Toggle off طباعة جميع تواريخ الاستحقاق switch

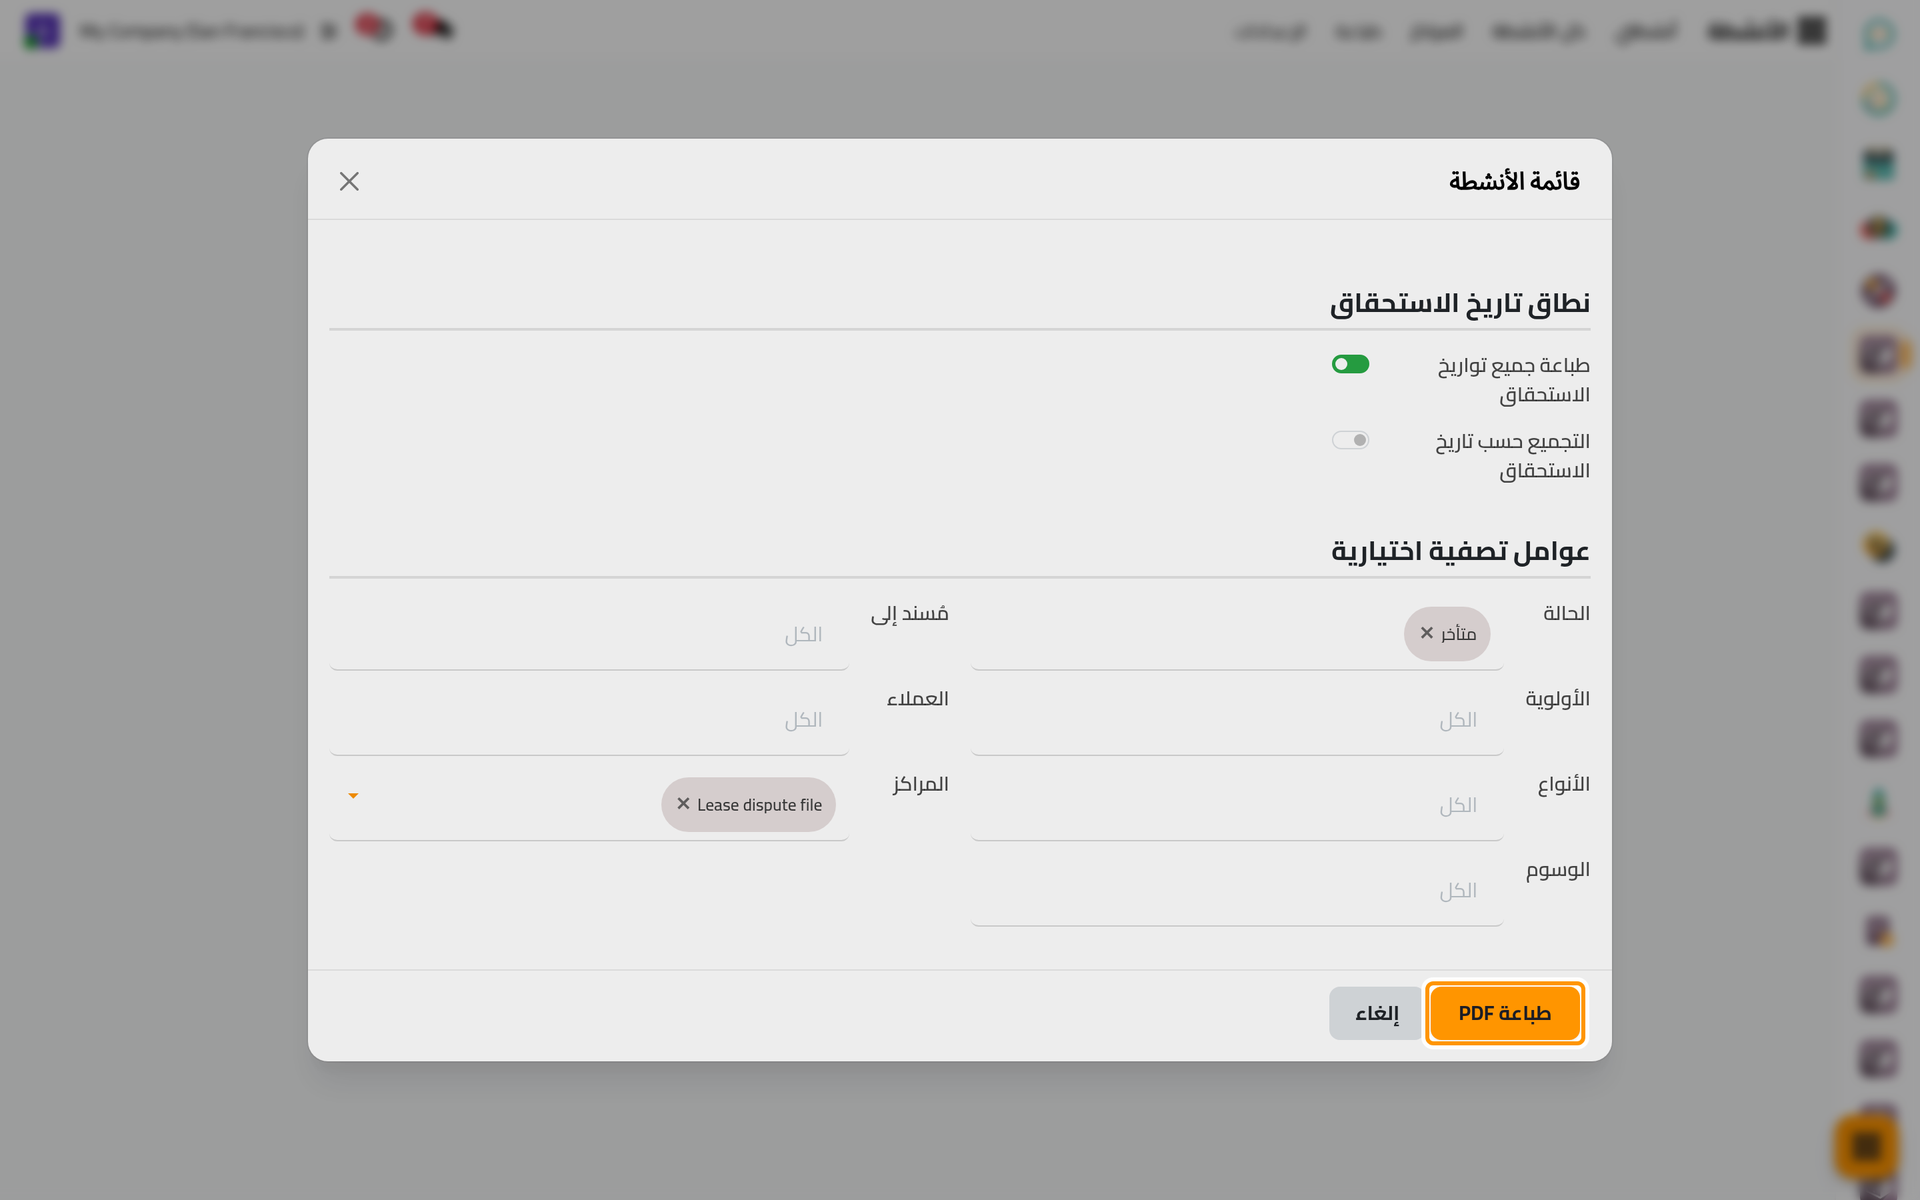(1350, 364)
